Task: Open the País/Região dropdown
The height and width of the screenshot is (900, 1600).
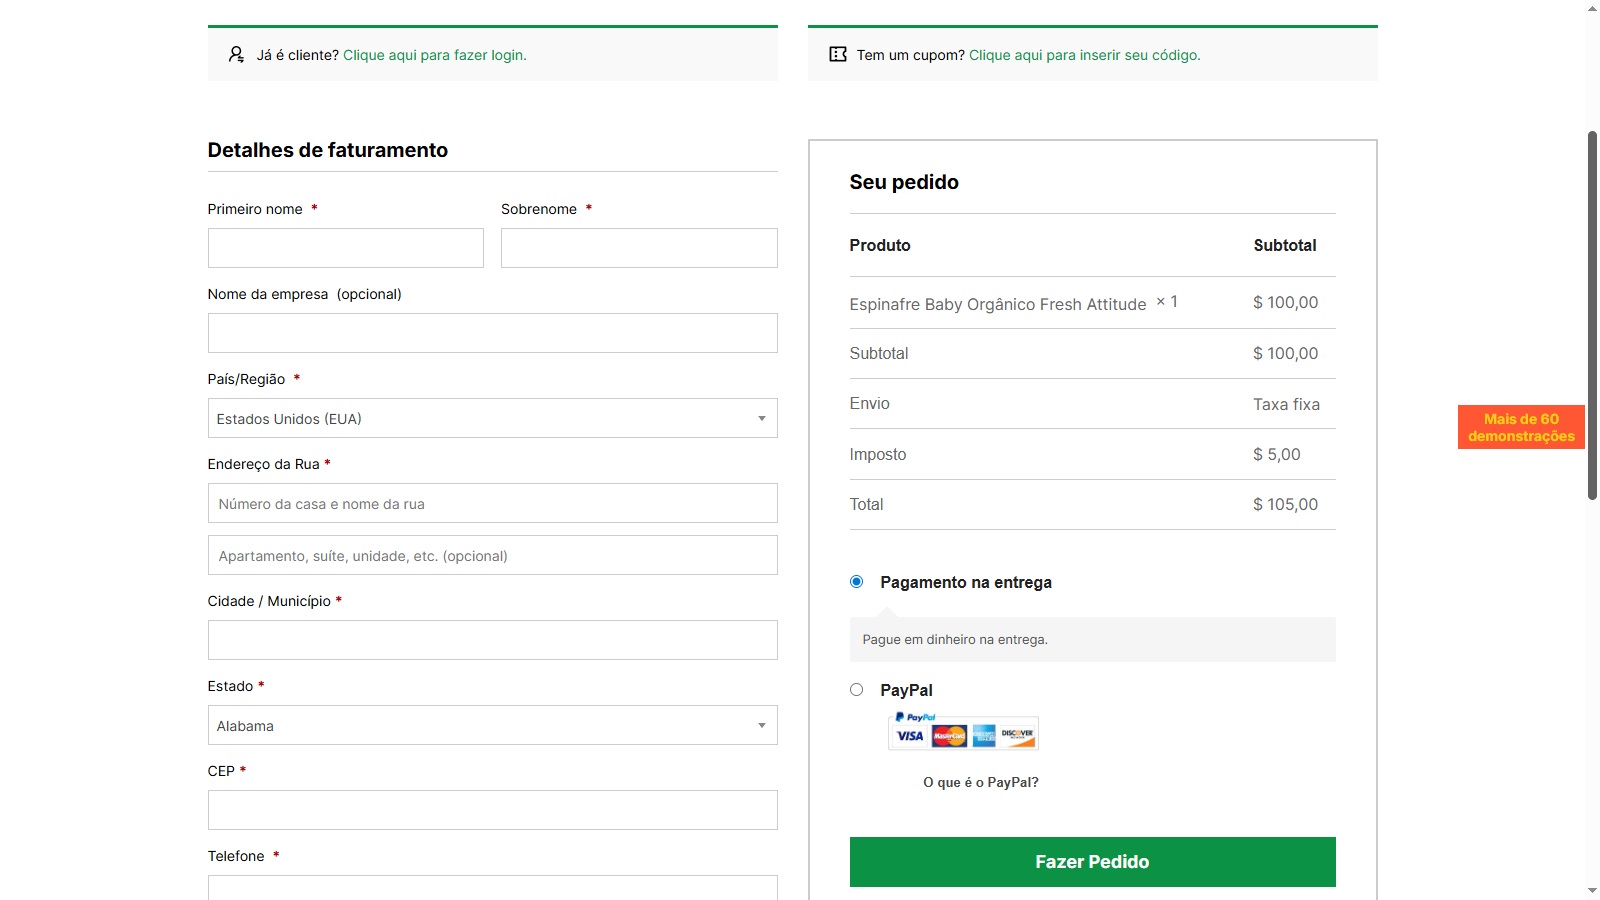Action: click(492, 418)
